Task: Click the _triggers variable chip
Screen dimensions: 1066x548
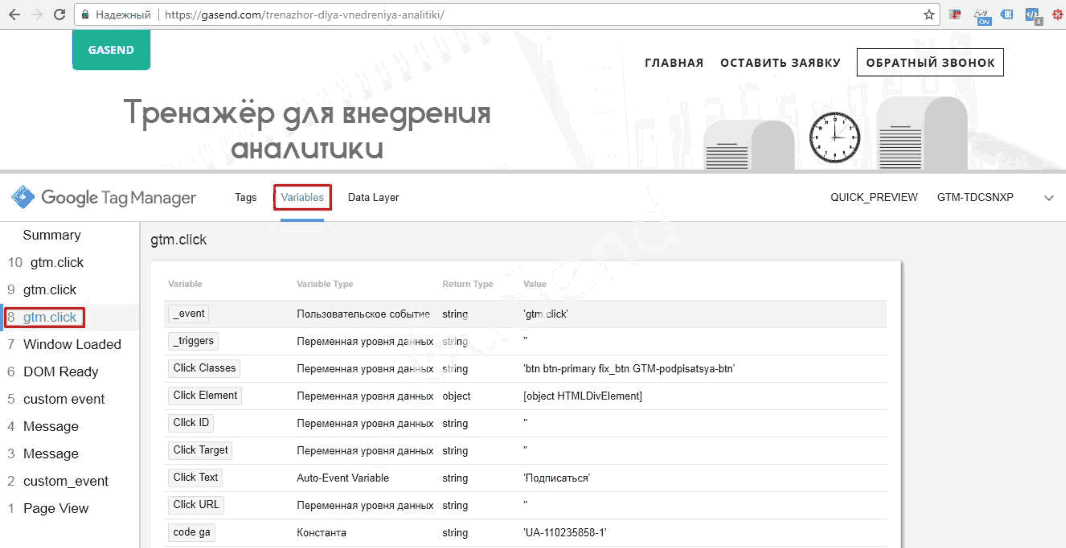Action: (x=193, y=341)
